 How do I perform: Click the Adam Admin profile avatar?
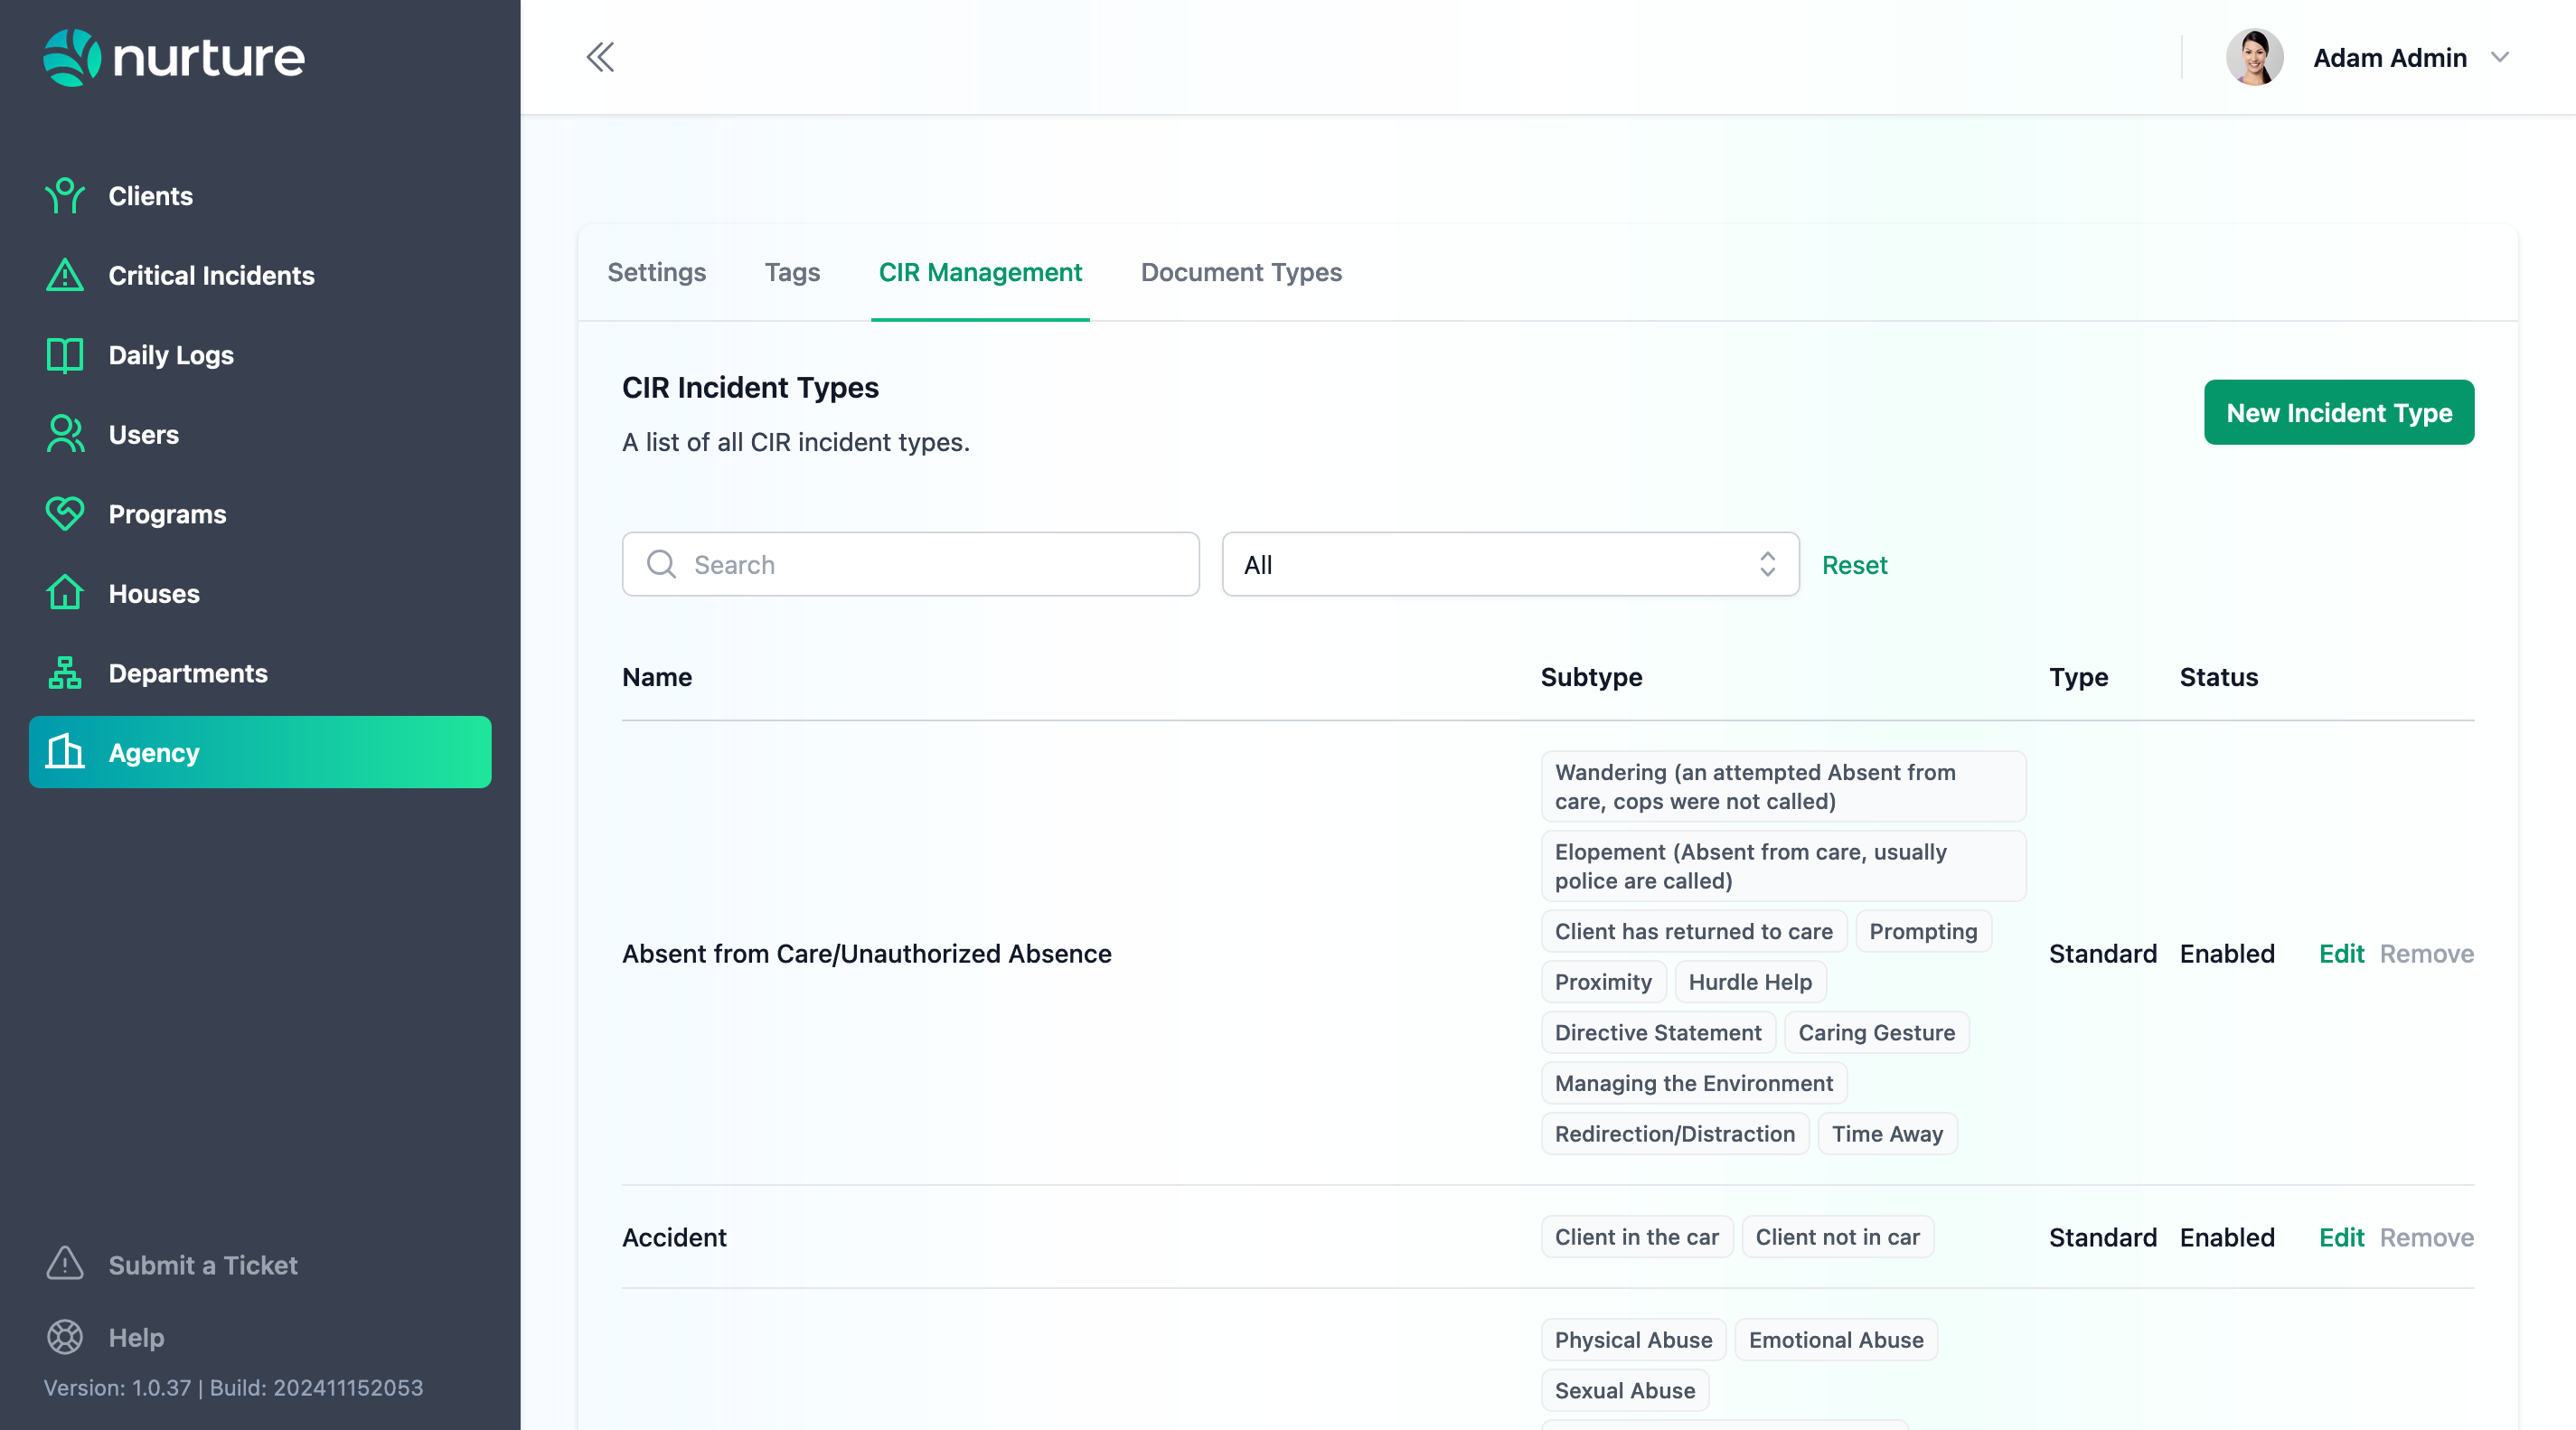pos(2254,57)
